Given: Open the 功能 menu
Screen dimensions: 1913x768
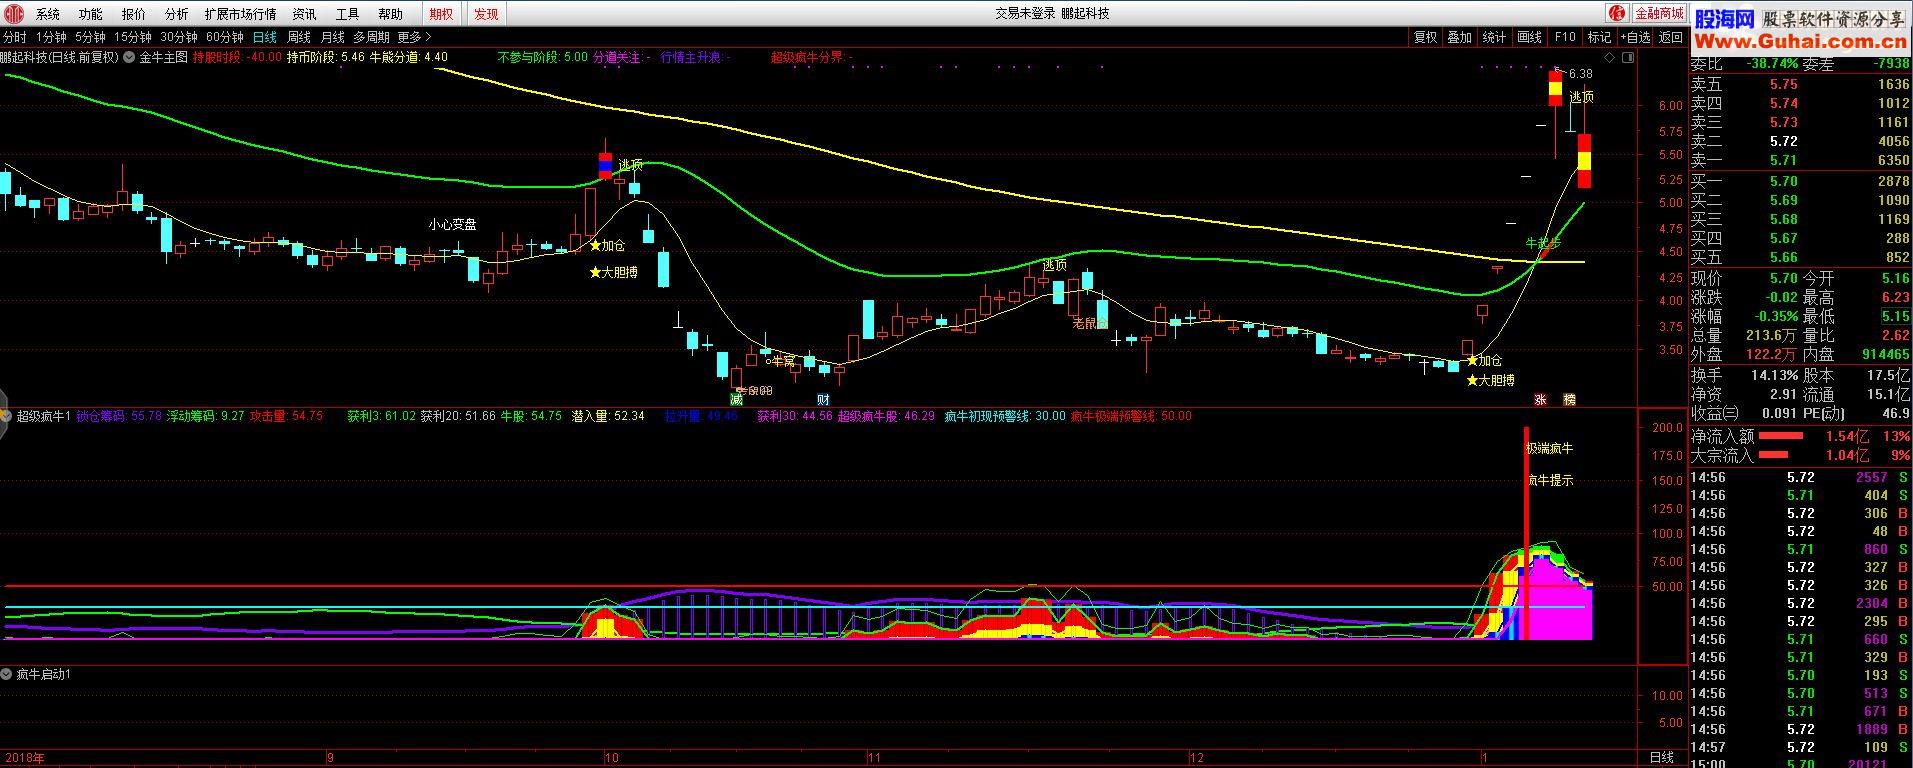Looking at the screenshot, I should coord(91,14).
